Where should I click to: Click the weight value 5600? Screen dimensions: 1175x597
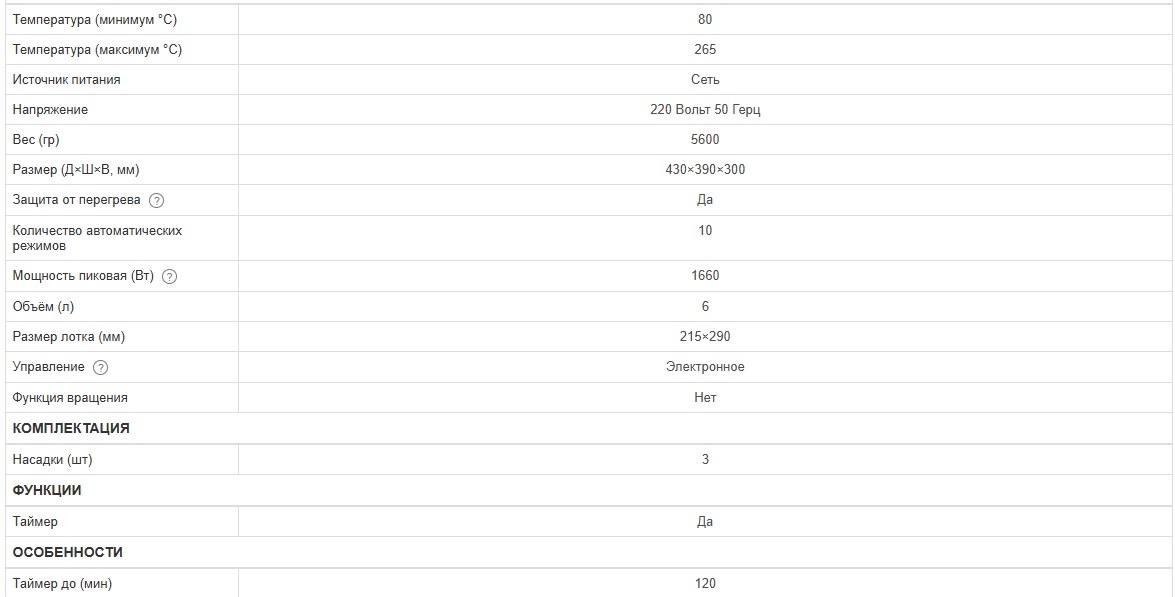705,139
